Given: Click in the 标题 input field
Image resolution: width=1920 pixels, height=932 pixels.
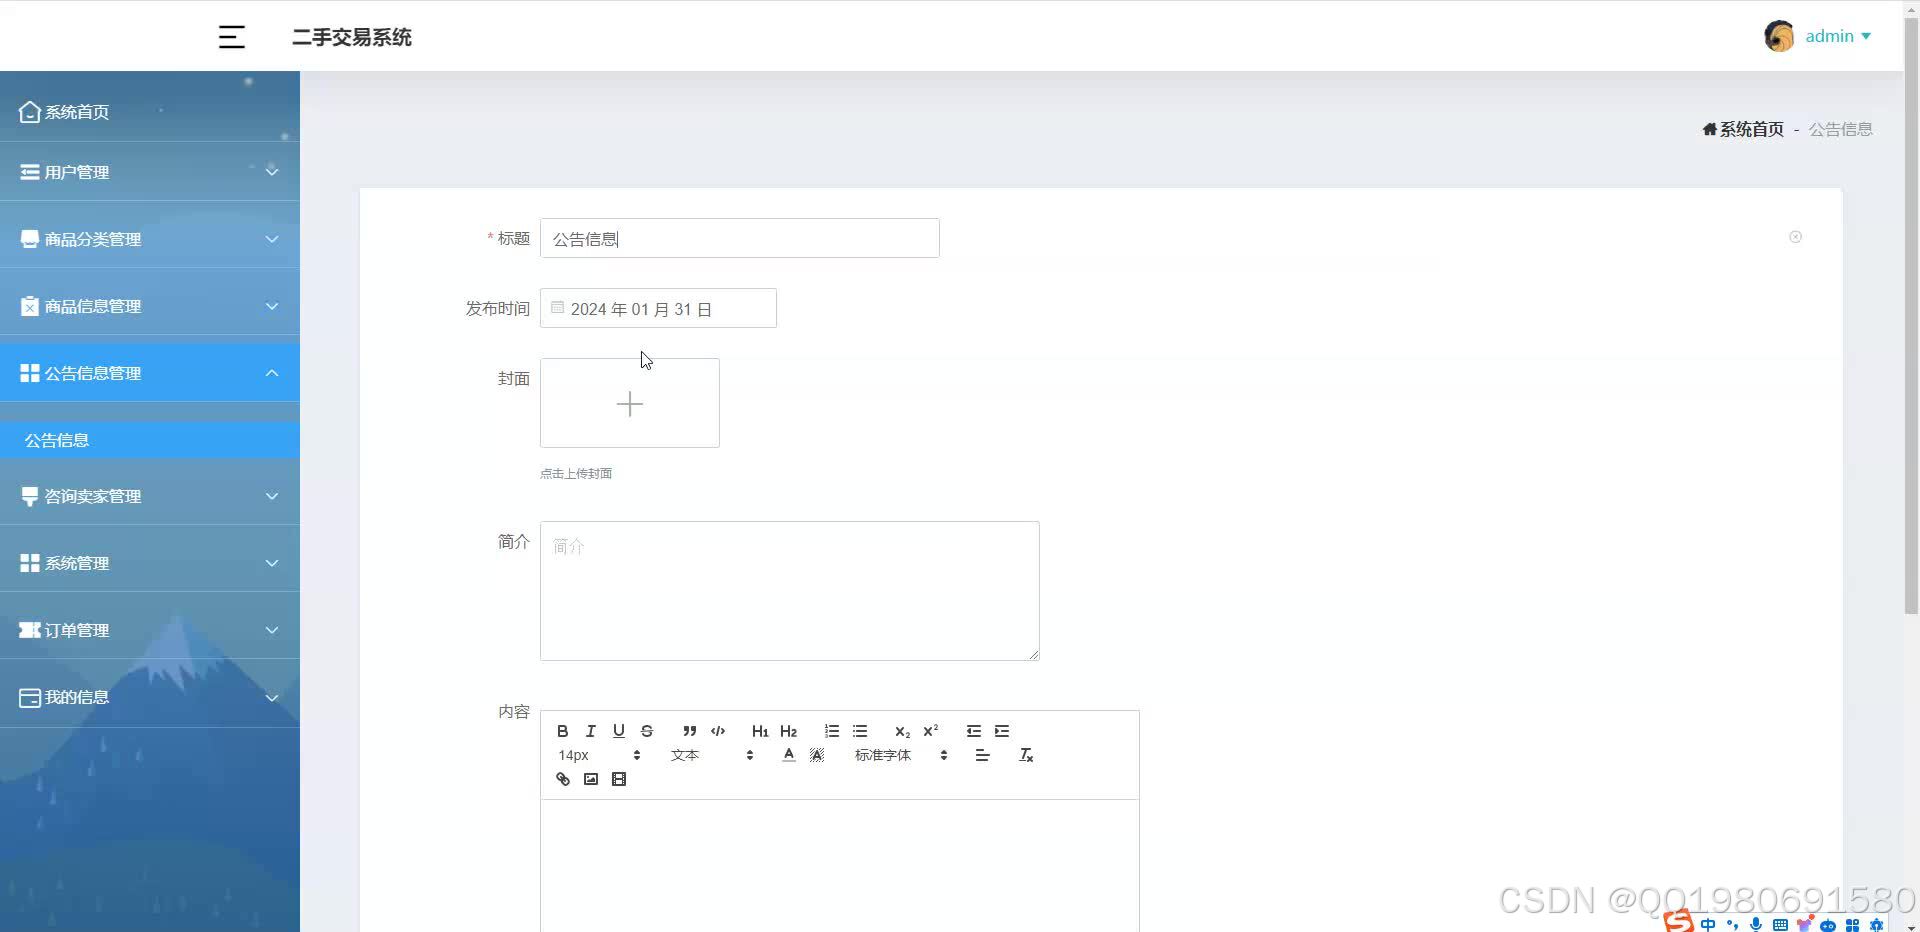Looking at the screenshot, I should (x=740, y=238).
